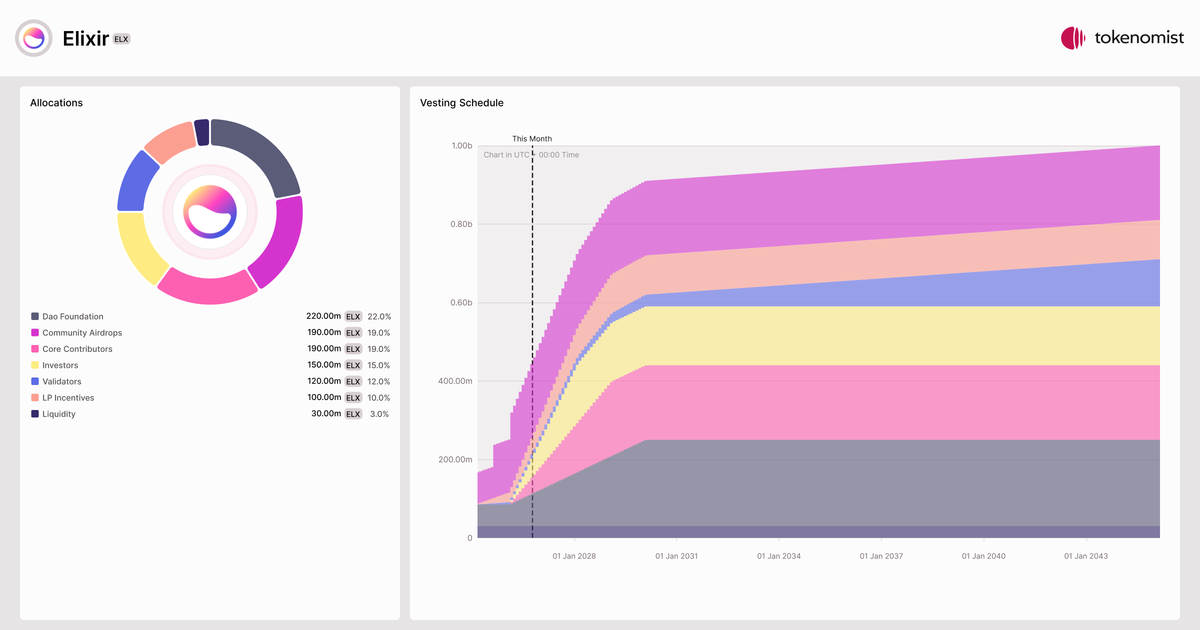Click the blue Validators donut segment
1200x630 pixels.
[135, 181]
